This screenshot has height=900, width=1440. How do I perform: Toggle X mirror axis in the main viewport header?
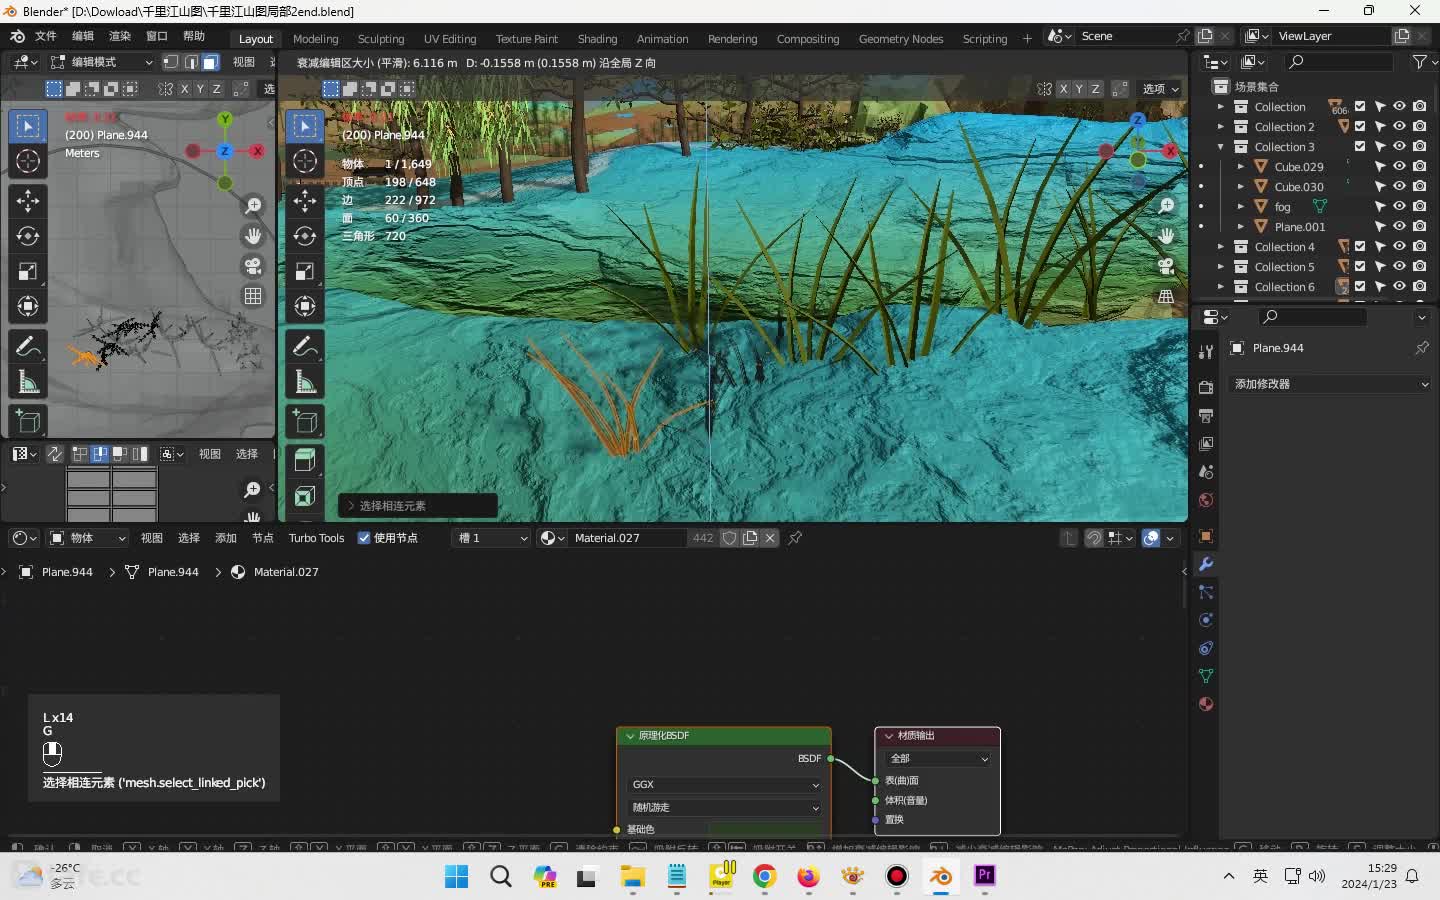1063,89
